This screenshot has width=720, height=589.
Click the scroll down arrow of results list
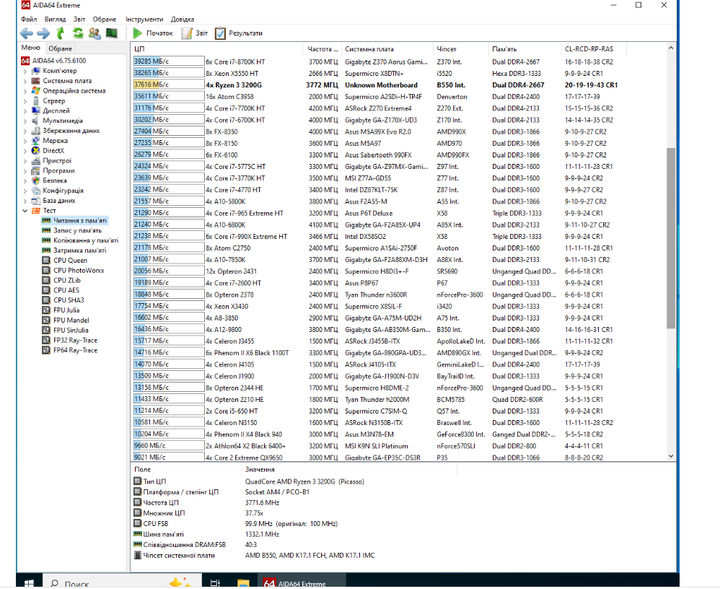pyautogui.click(x=670, y=456)
